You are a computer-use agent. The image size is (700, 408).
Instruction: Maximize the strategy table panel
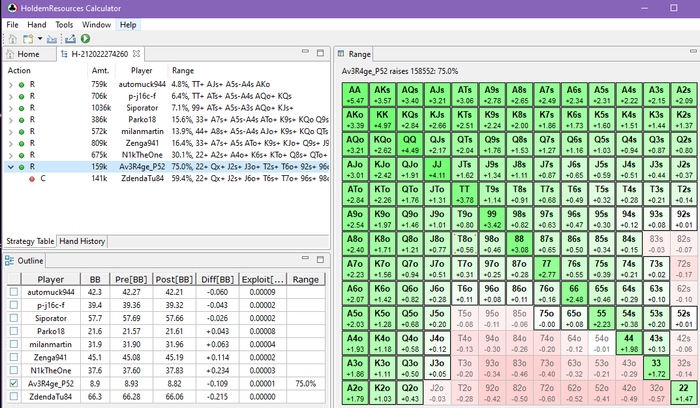coord(320,53)
